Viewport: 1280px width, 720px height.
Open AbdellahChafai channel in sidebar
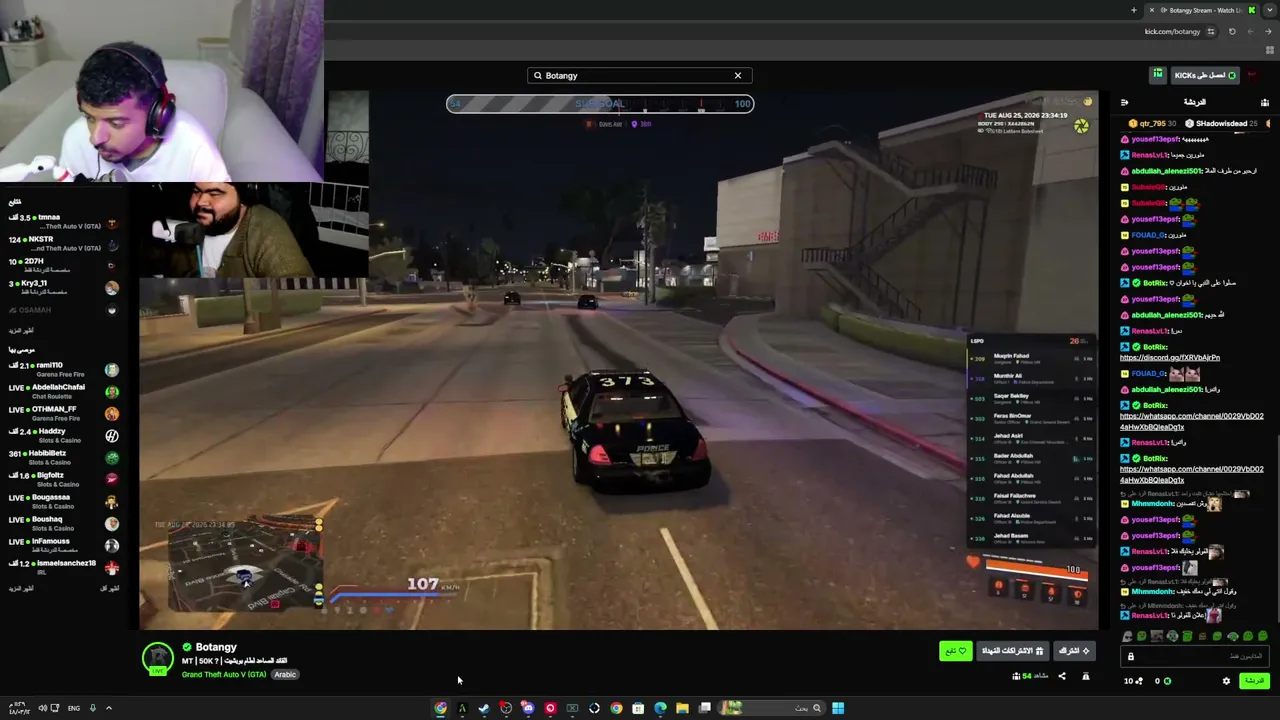click(x=62, y=392)
